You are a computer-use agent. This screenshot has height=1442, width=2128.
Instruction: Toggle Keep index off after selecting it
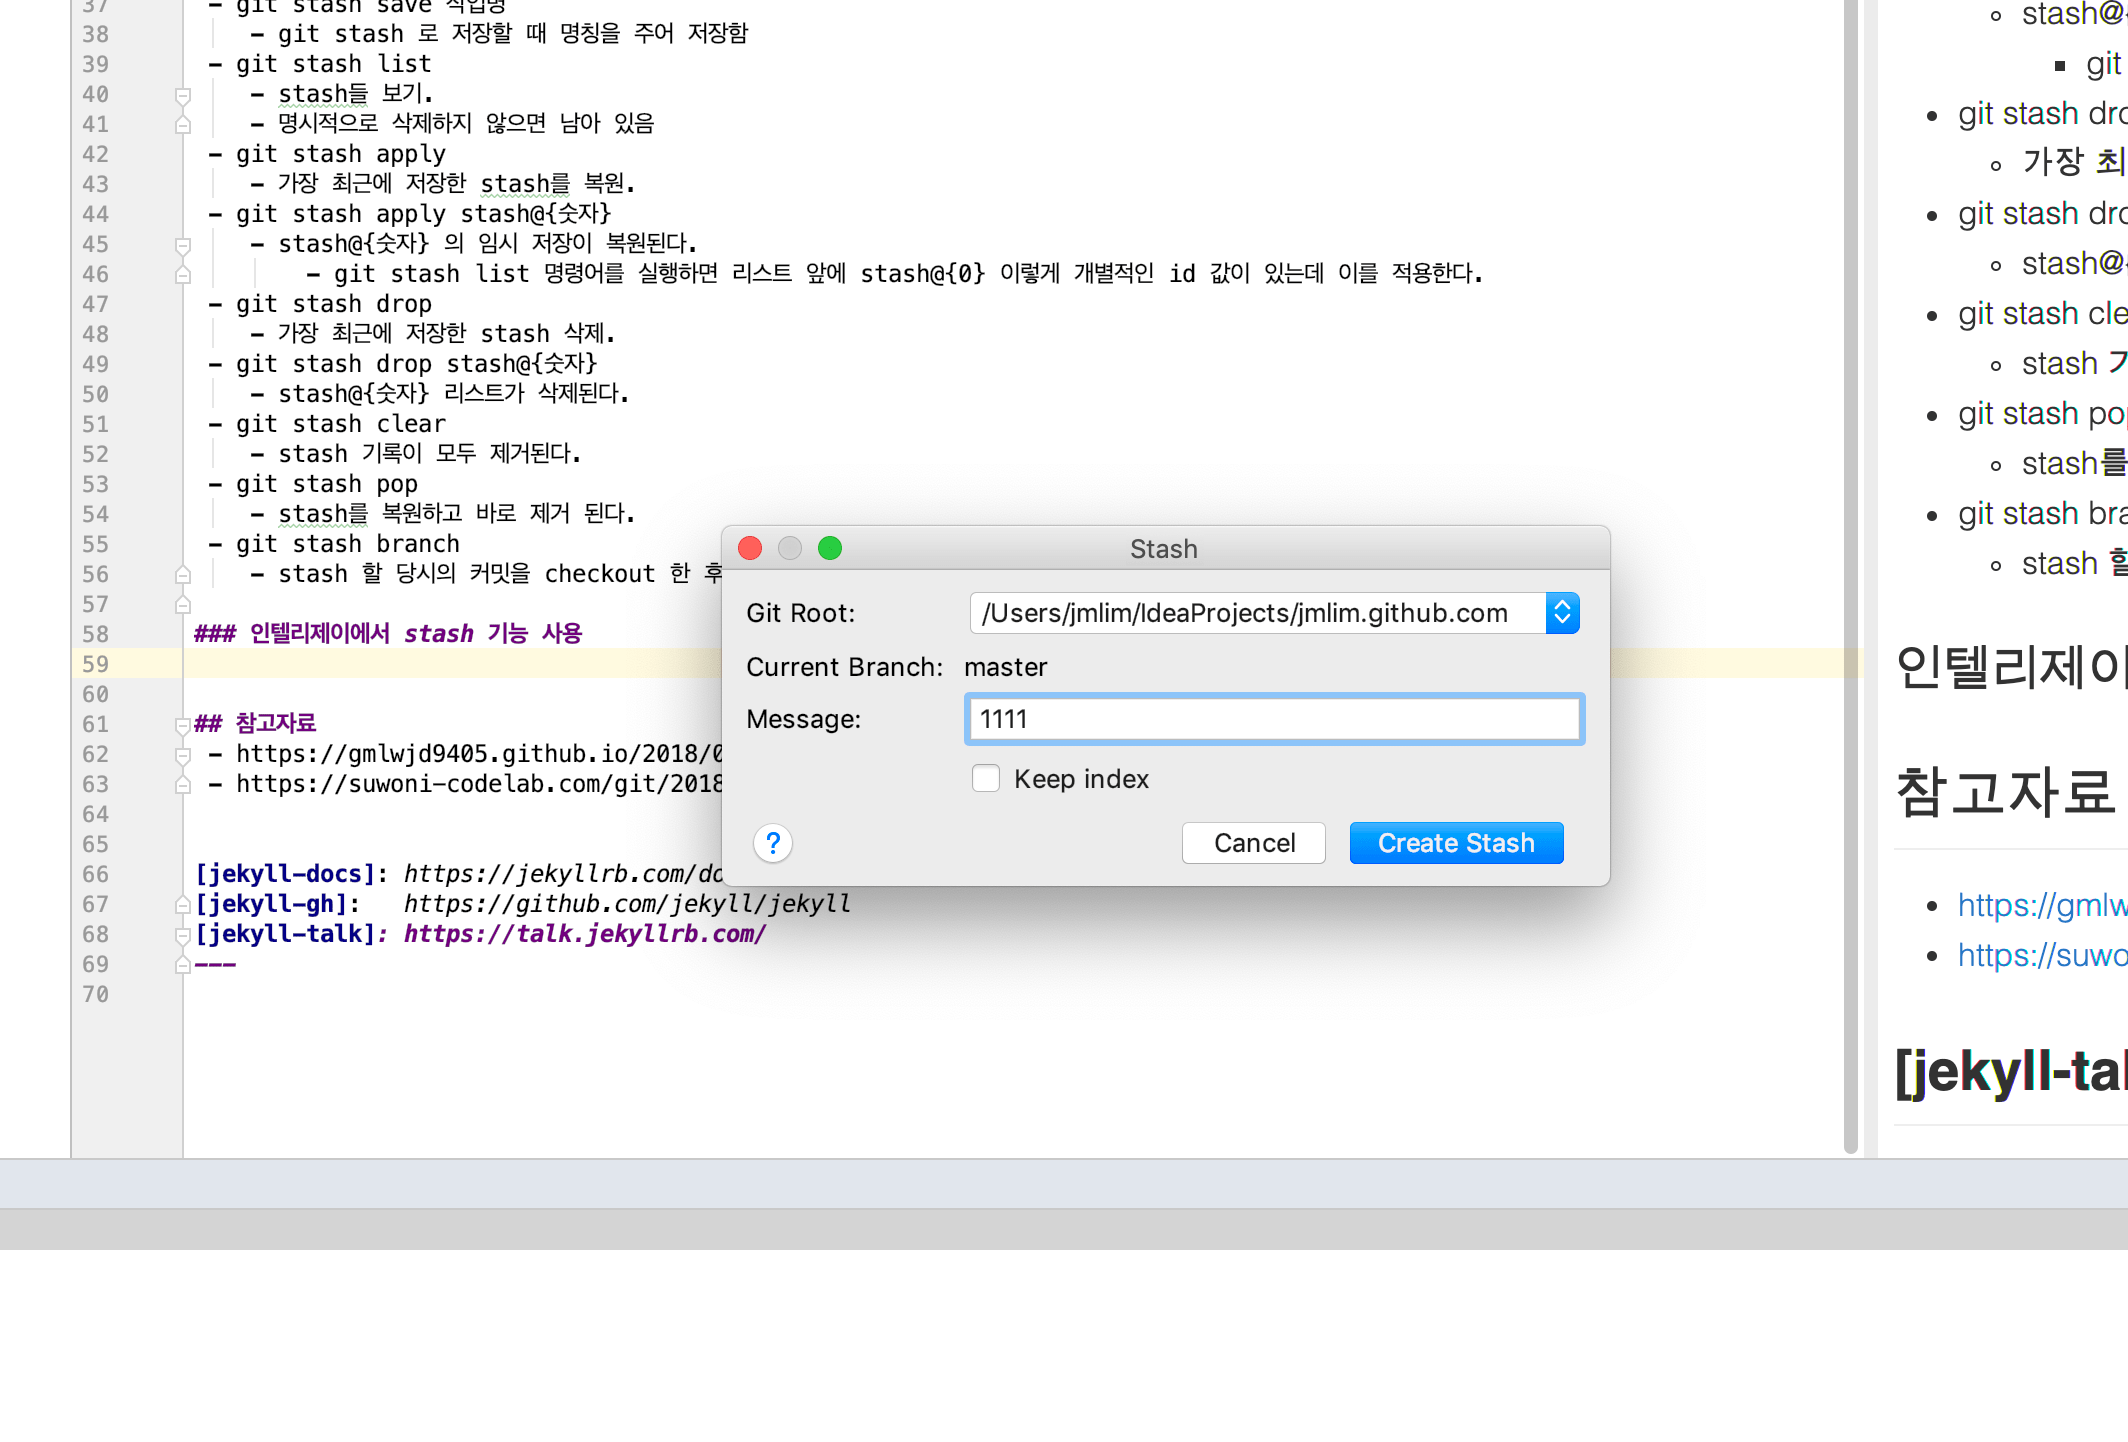click(x=985, y=778)
